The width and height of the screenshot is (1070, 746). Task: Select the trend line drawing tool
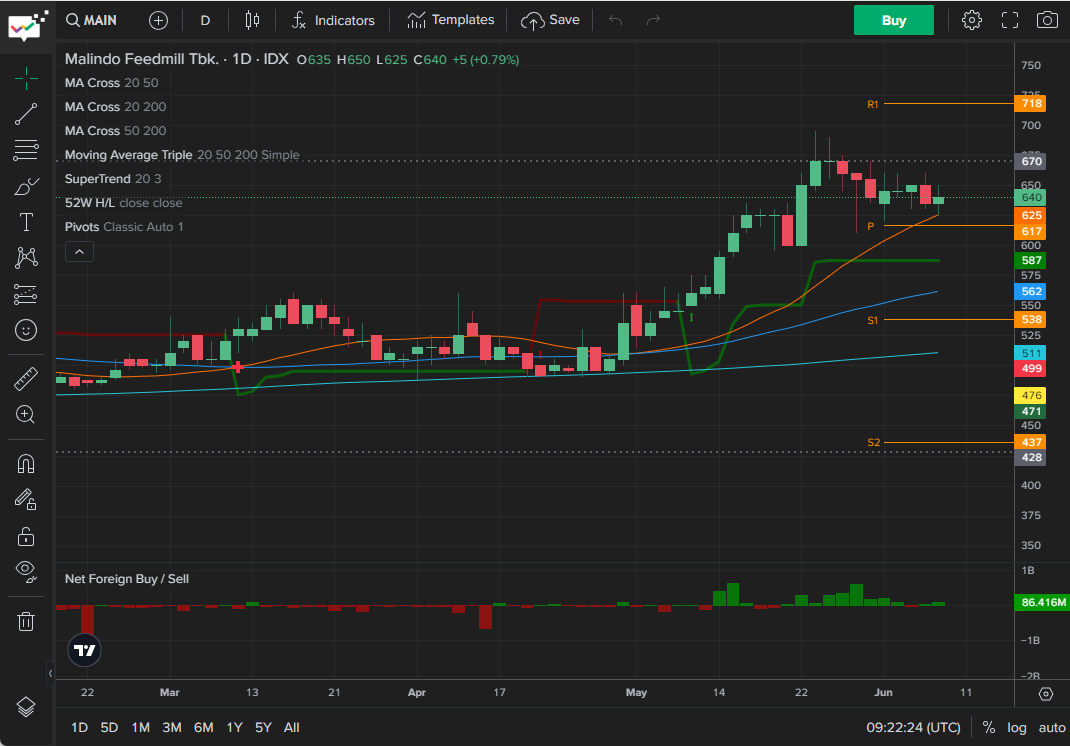pos(26,115)
